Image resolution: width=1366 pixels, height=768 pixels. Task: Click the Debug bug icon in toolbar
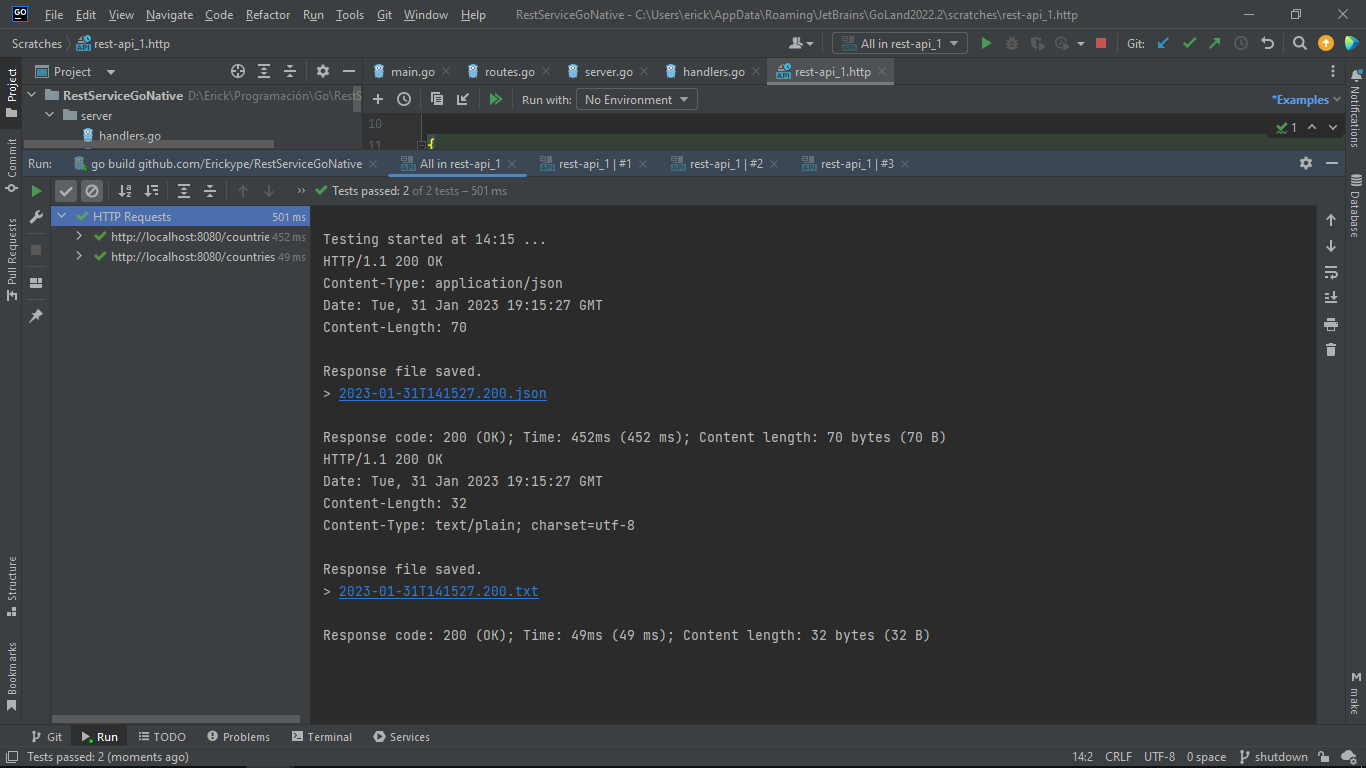point(1012,43)
